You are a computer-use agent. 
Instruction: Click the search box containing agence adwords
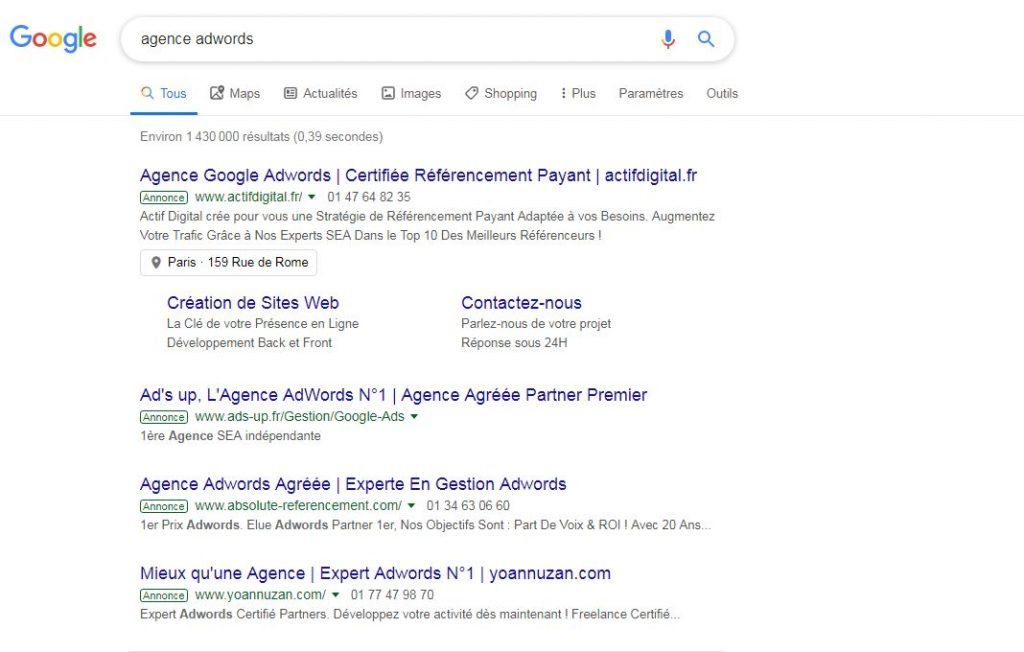pos(390,39)
